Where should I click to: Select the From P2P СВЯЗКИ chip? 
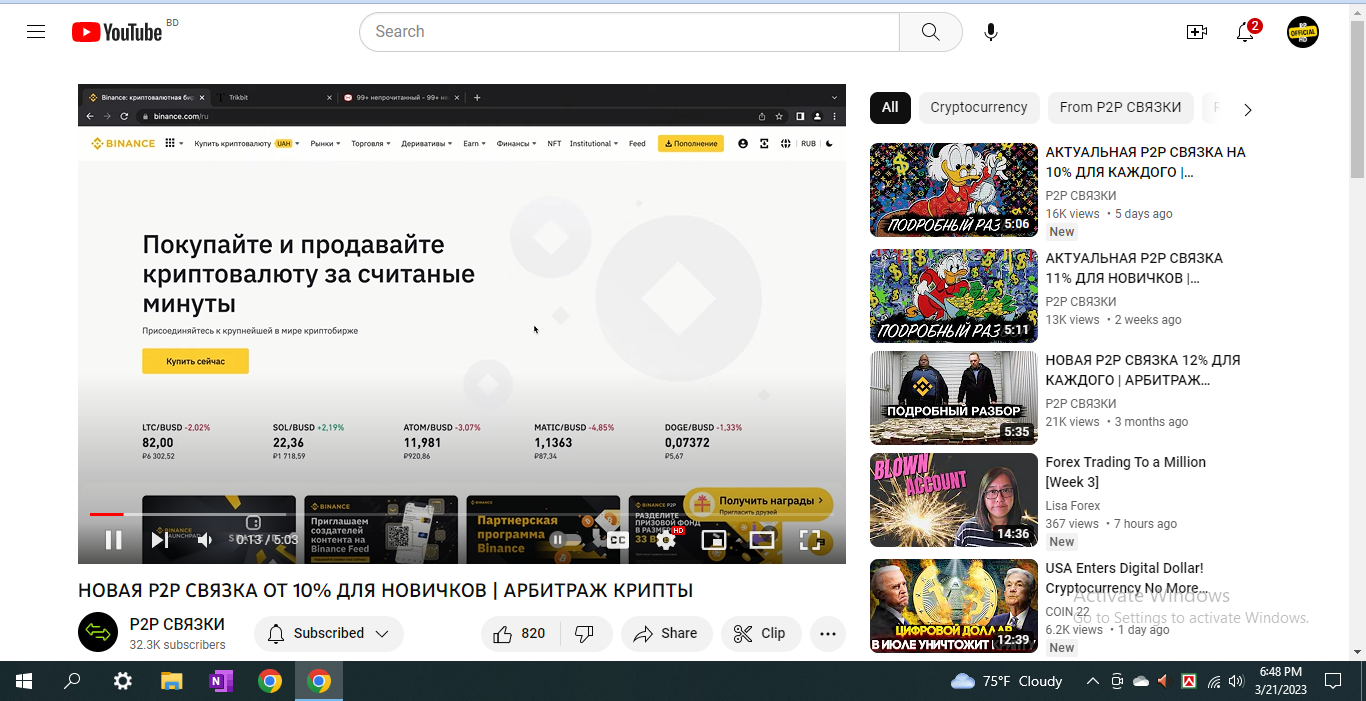coord(1120,107)
